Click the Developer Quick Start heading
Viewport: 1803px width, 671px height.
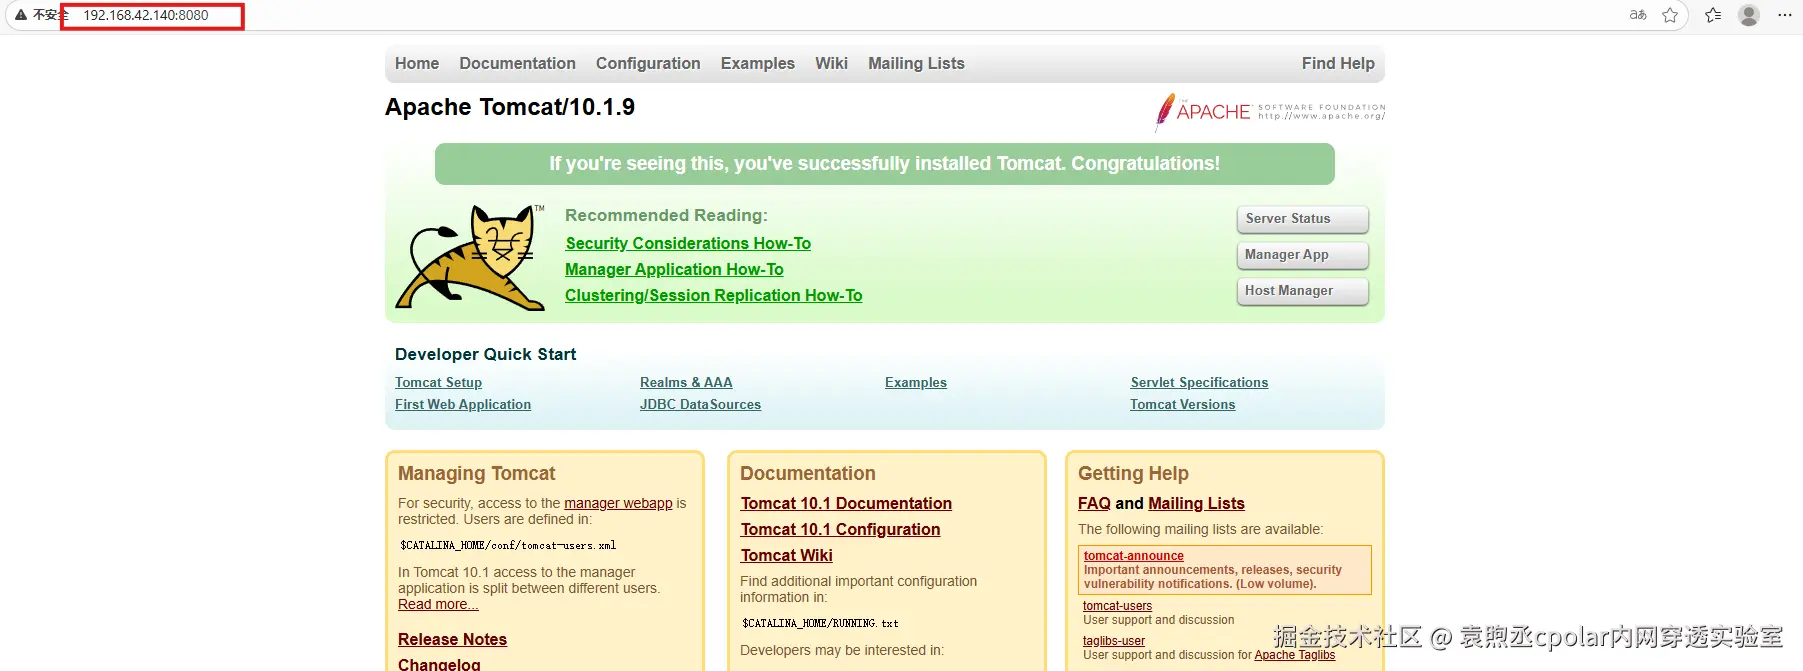click(485, 354)
